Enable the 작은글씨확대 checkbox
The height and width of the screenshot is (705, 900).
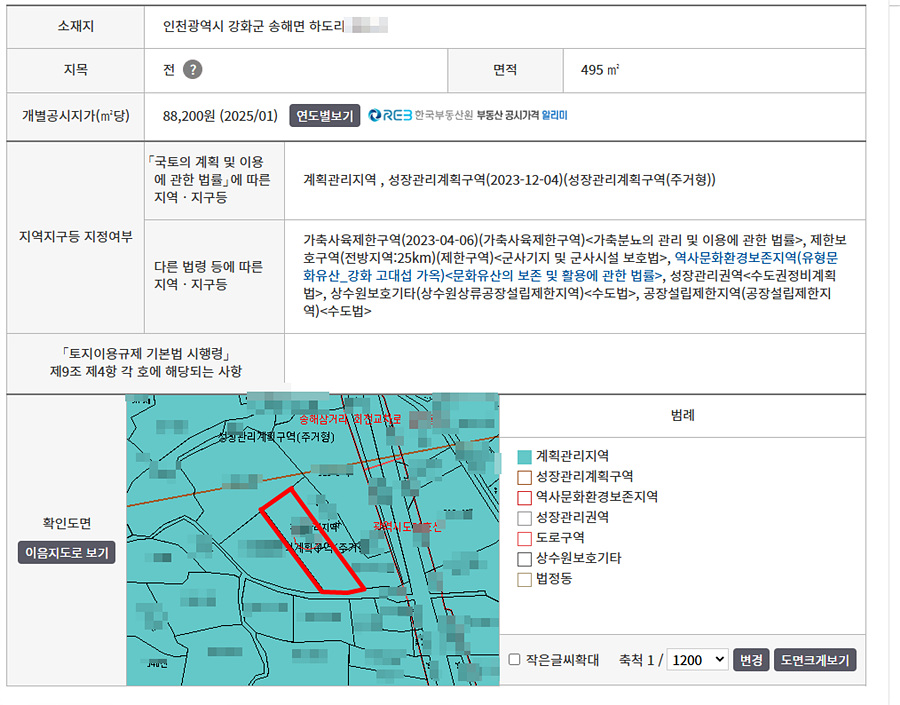tap(514, 660)
